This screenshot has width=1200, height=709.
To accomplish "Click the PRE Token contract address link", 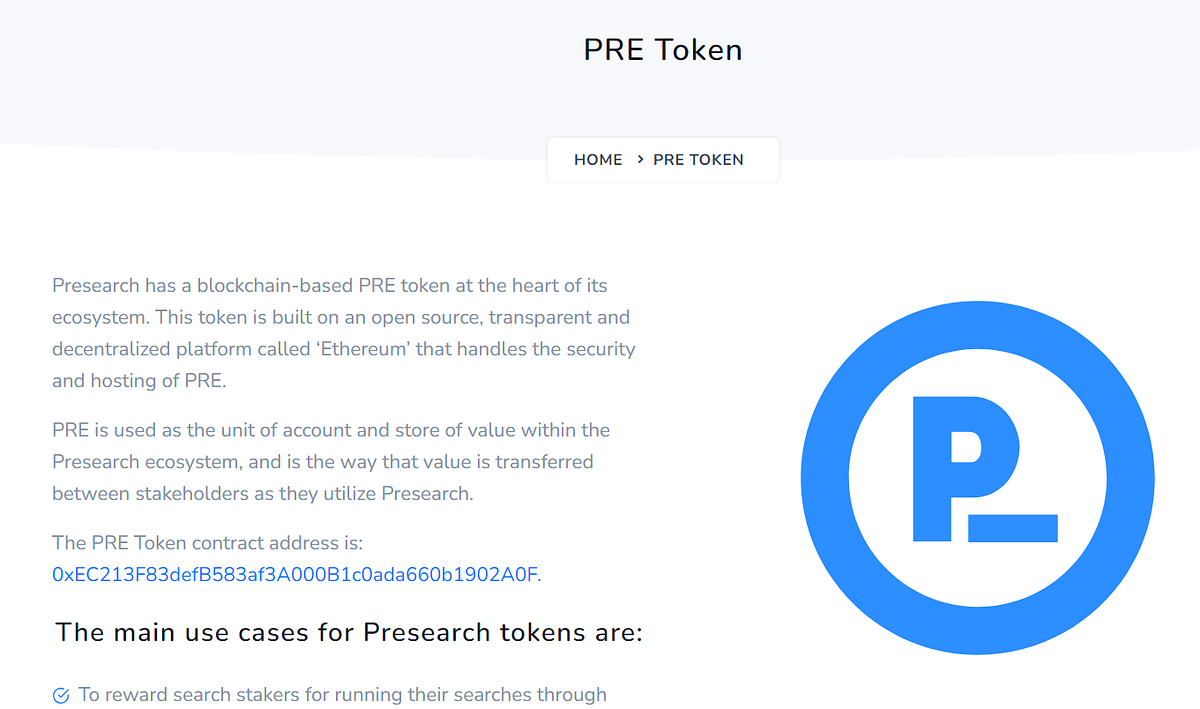I will click(294, 574).
